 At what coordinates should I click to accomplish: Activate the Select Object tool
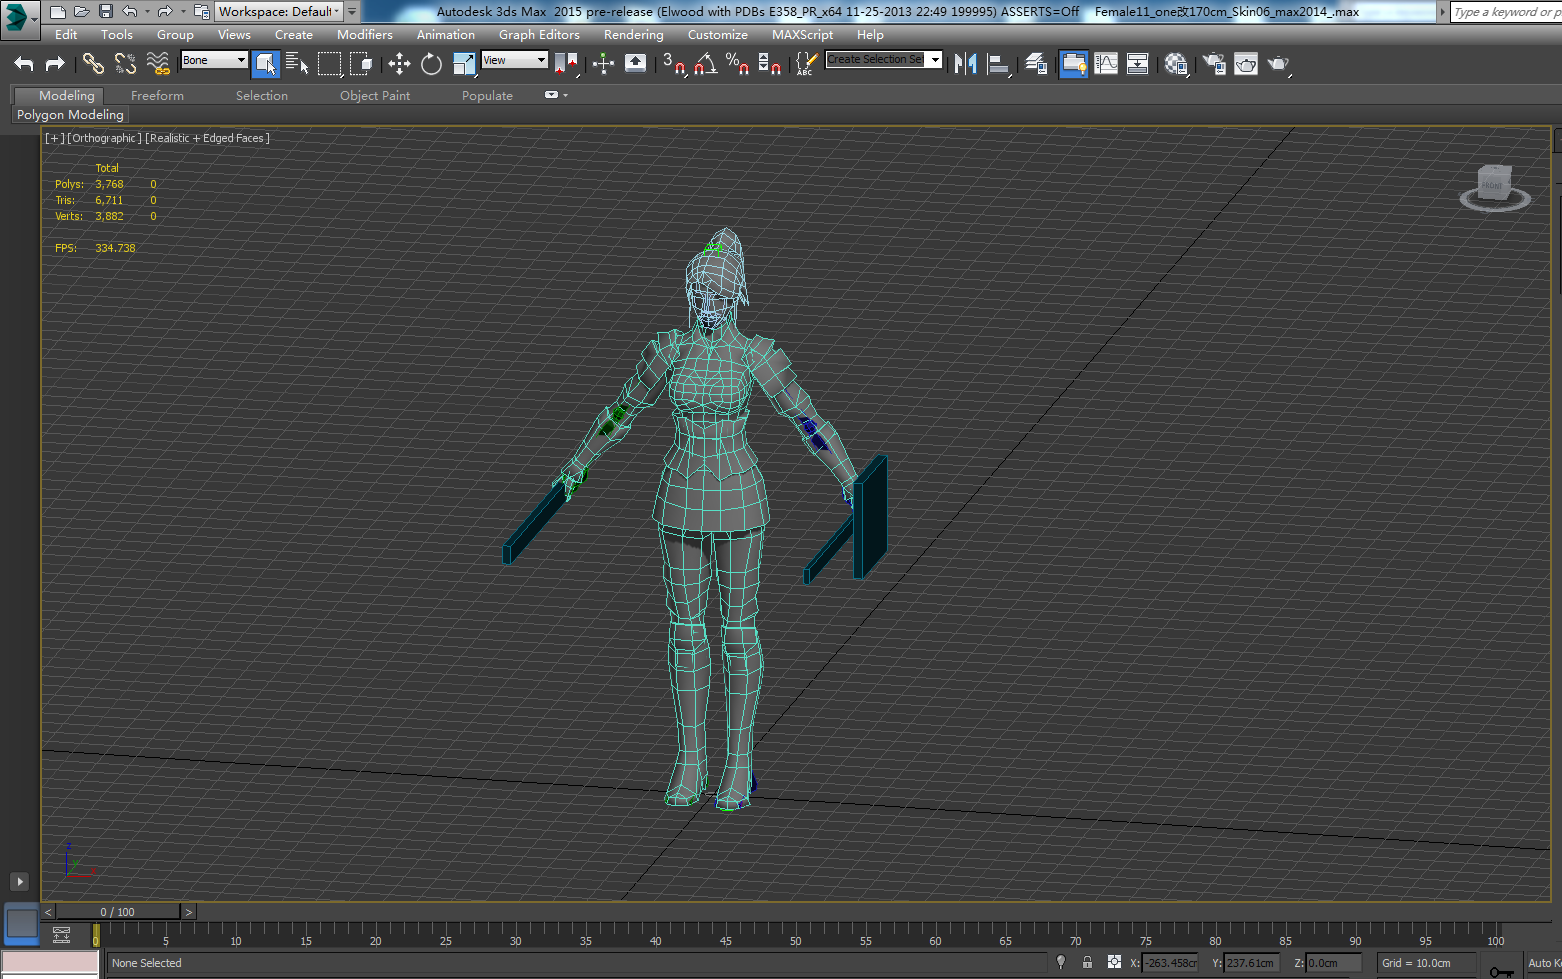[266, 64]
